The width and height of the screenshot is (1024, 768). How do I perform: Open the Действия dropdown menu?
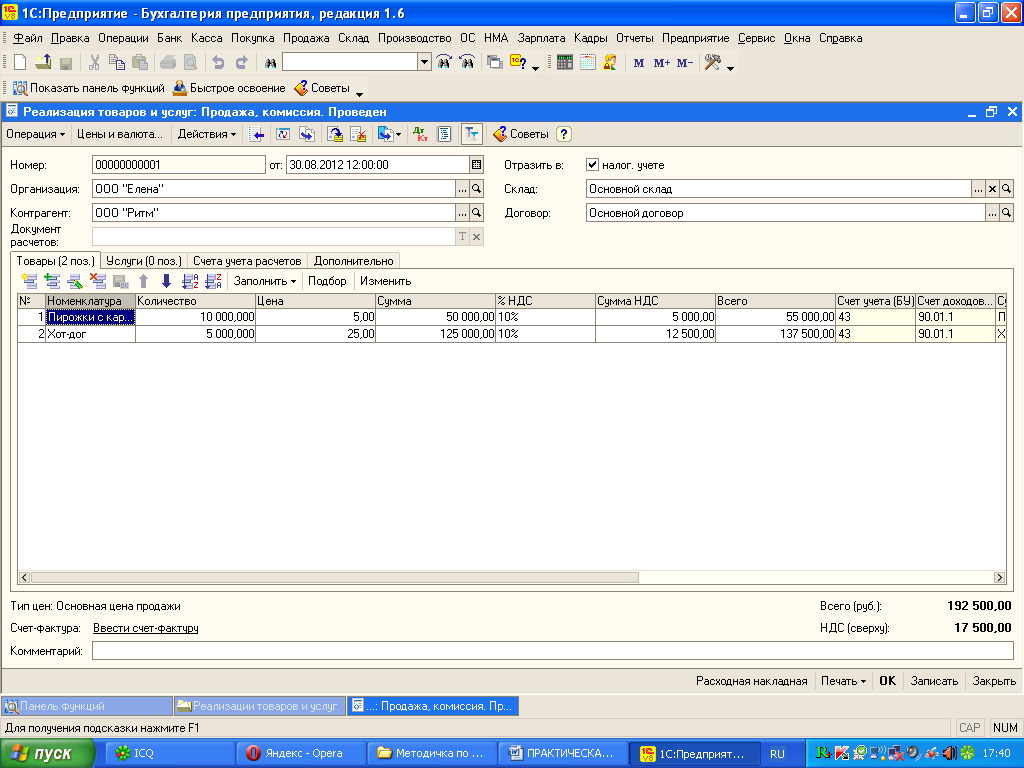coord(207,134)
